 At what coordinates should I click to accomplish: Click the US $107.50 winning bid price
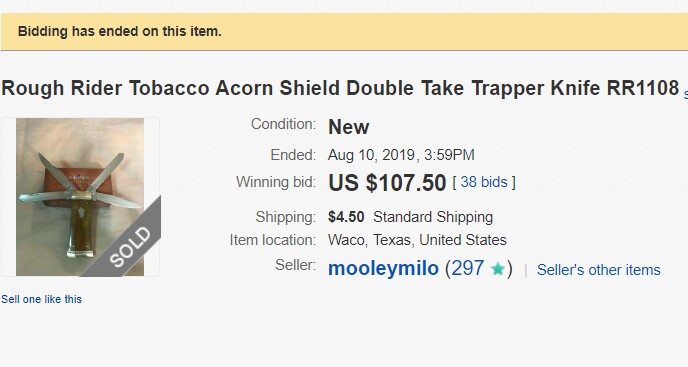(x=387, y=183)
